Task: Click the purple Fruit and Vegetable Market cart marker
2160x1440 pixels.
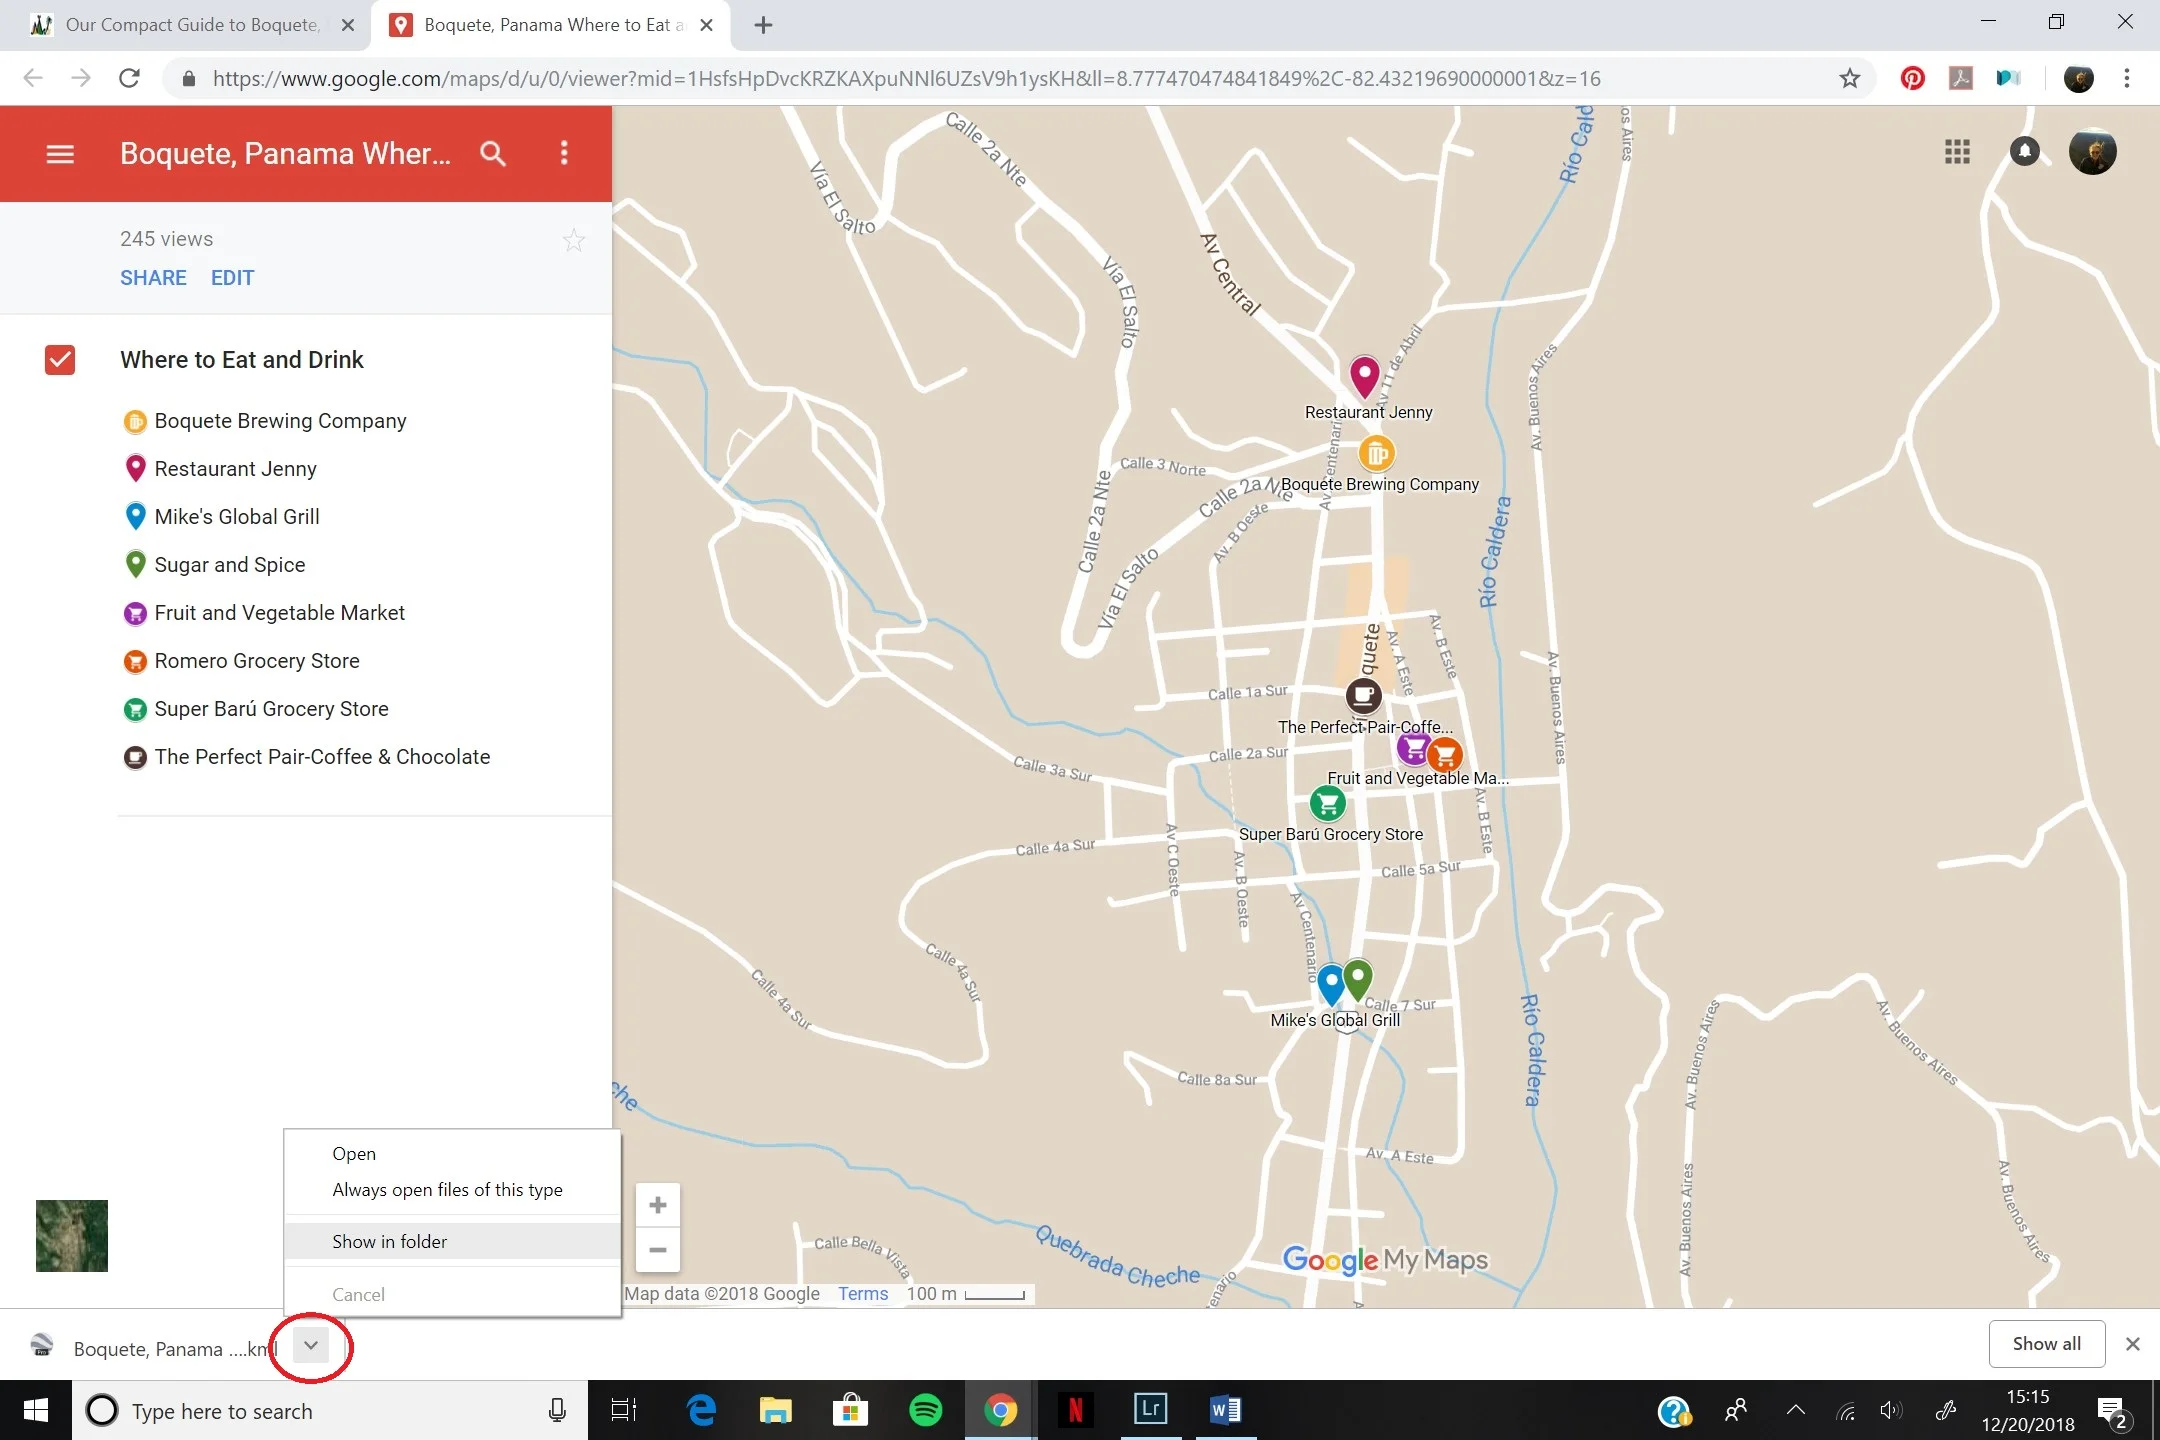Action: [x=1412, y=748]
